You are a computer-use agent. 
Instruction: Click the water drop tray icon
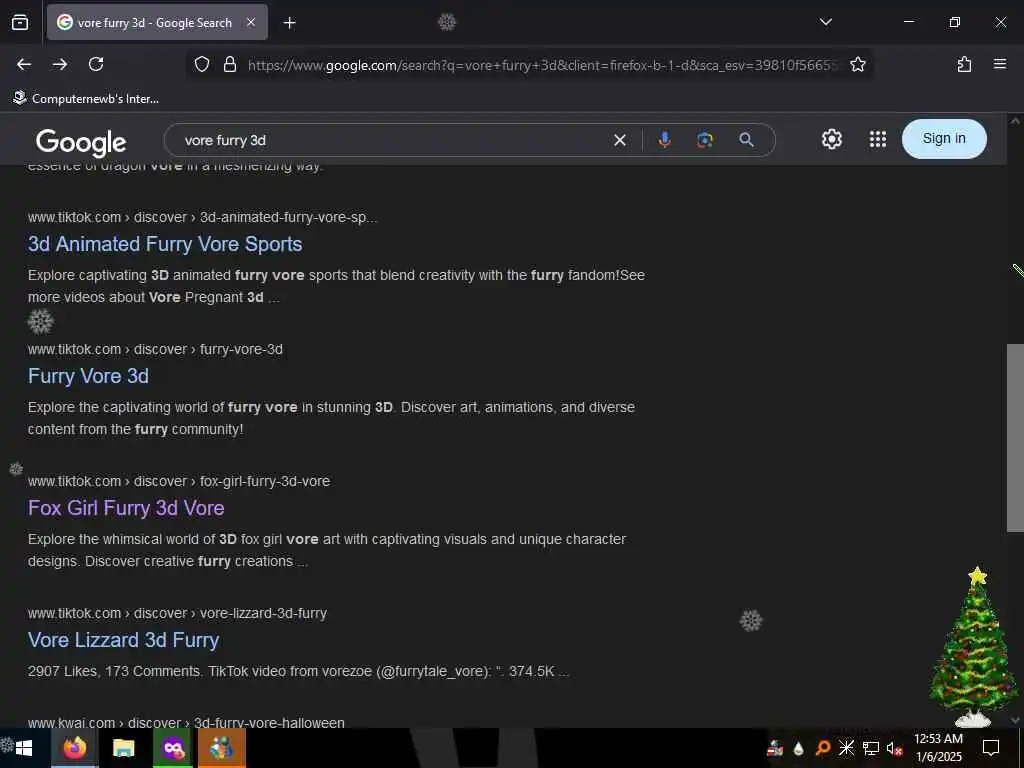[798, 748]
